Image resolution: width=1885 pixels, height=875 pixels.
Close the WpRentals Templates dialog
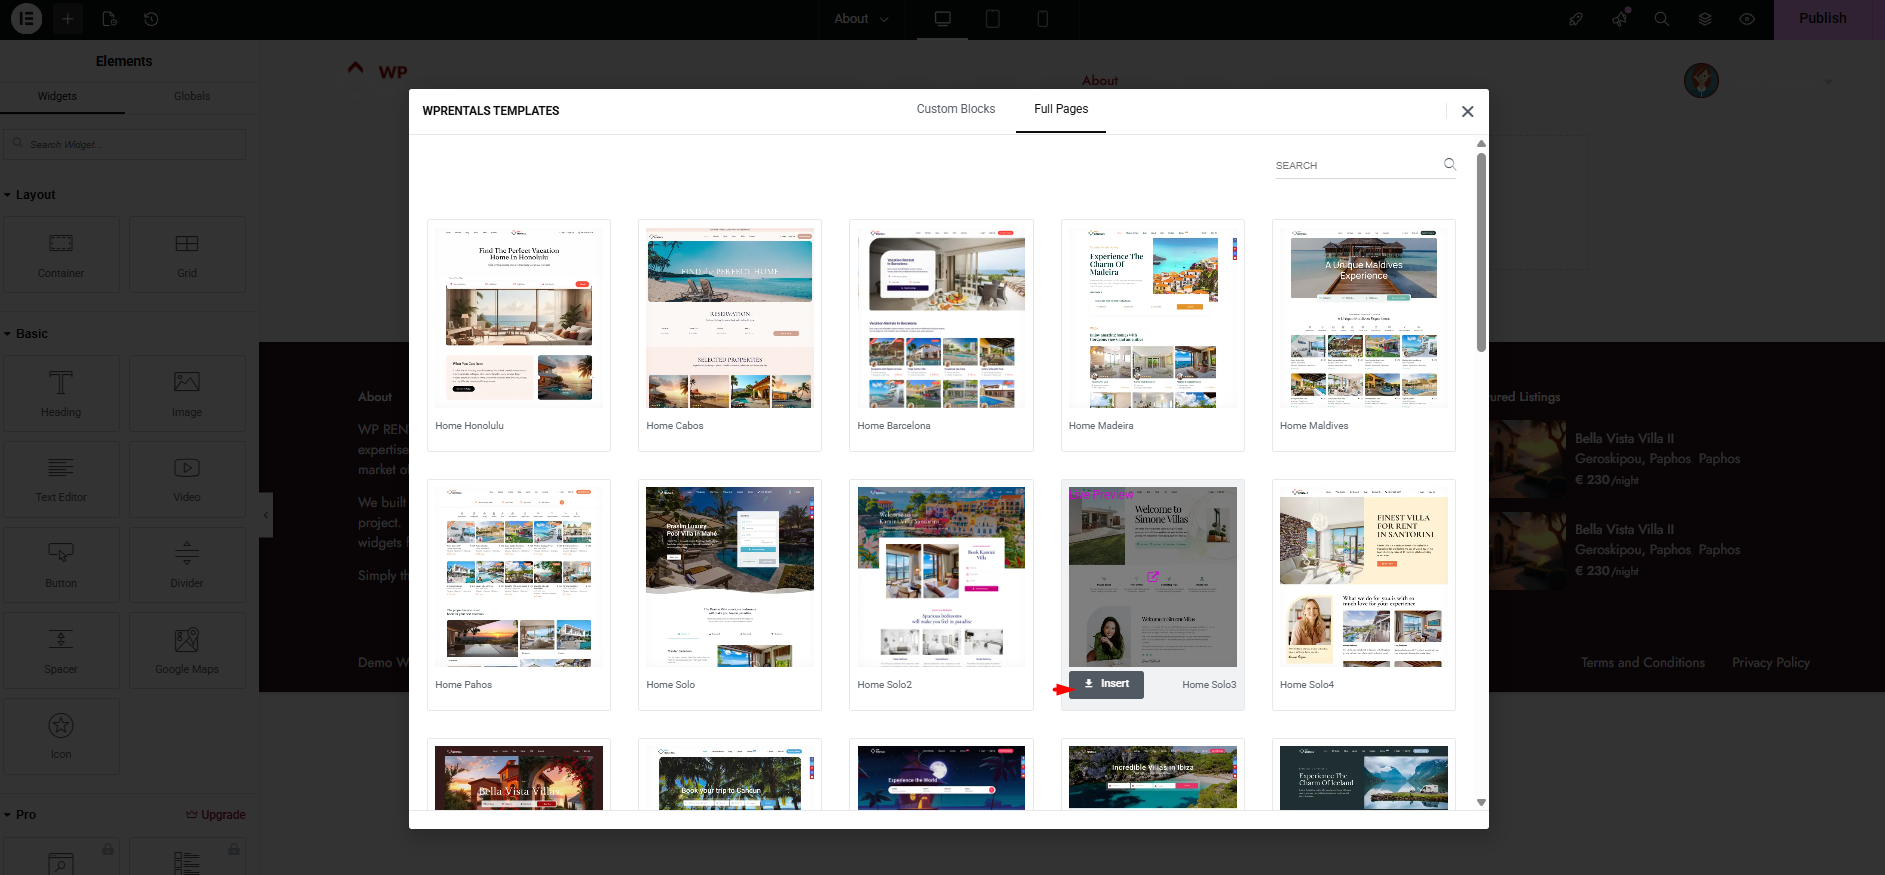(1467, 112)
